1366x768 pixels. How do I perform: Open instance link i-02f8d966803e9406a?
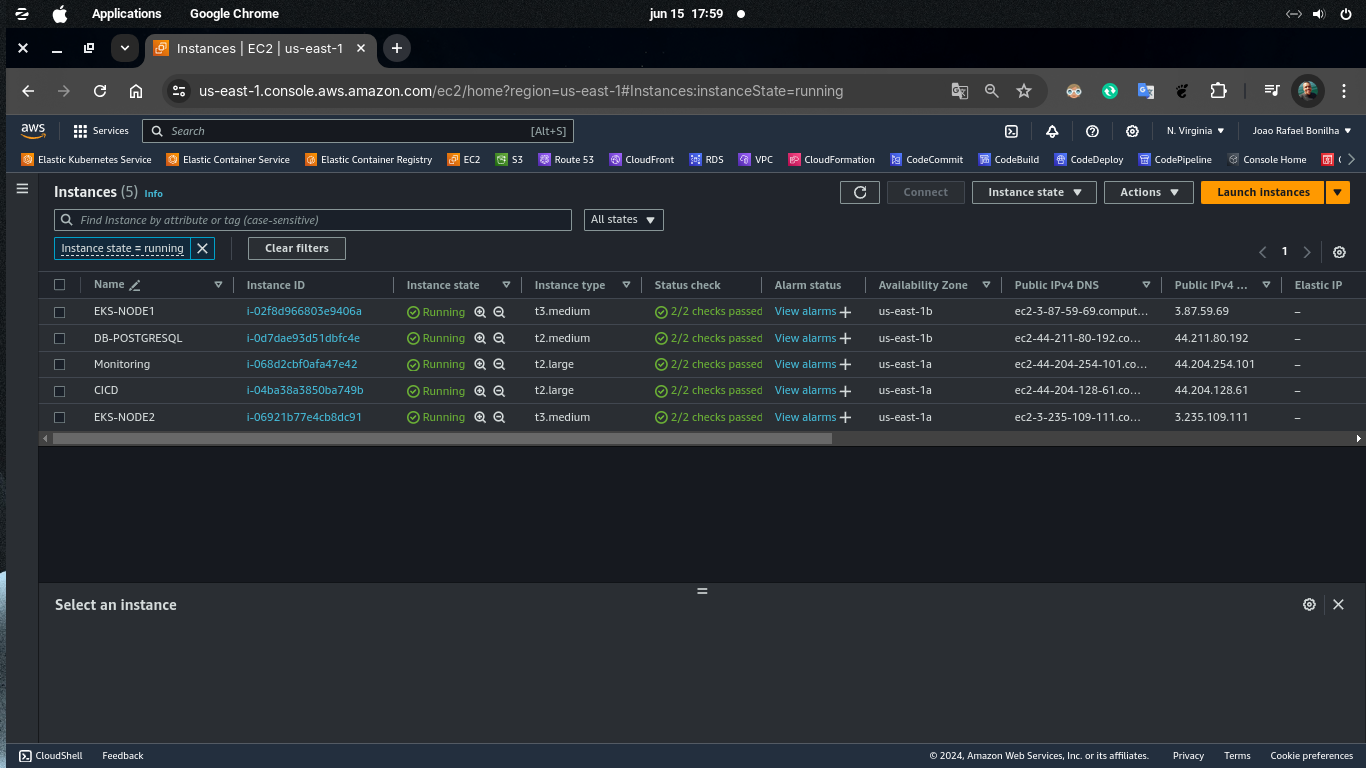[304, 312]
